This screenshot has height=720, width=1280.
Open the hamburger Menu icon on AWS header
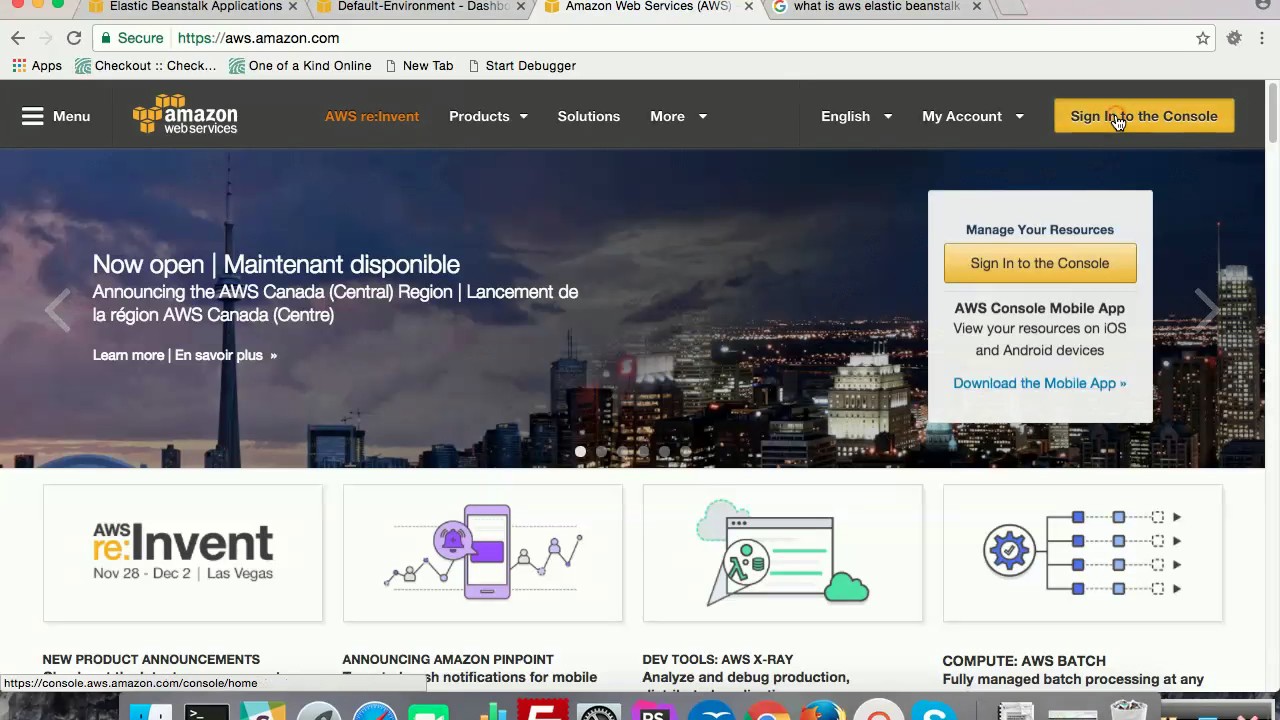(33, 116)
